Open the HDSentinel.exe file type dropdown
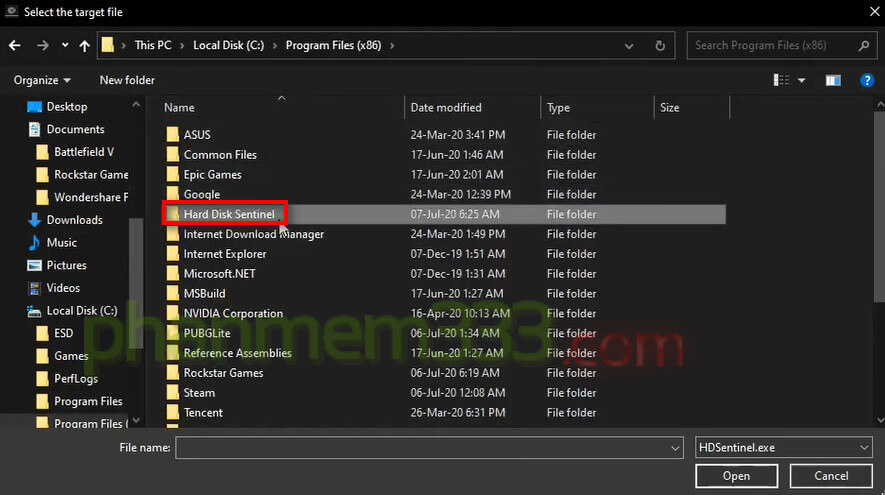The width and height of the screenshot is (885, 495). click(864, 448)
